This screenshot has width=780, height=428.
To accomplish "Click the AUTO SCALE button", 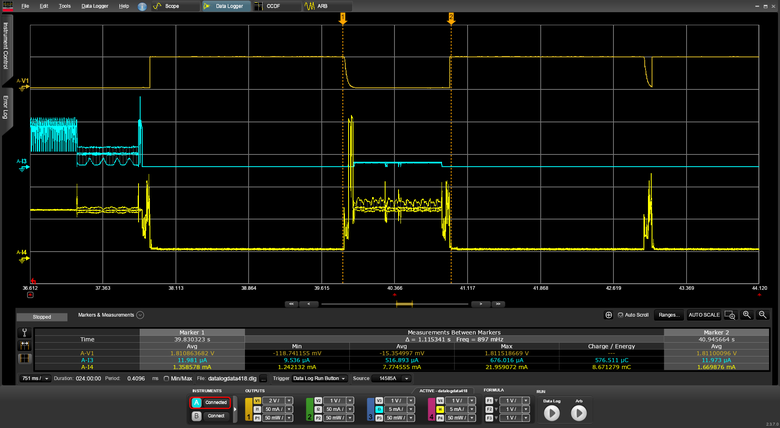I will tap(704, 315).
